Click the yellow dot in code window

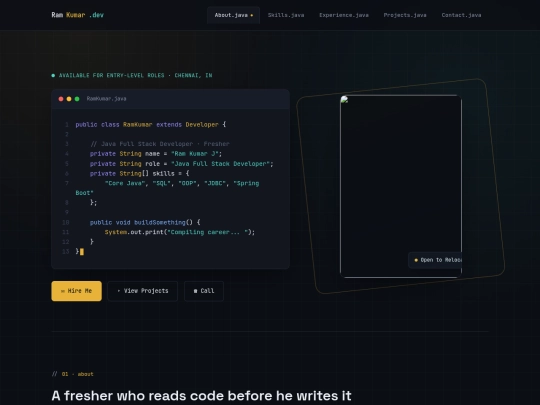pyautogui.click(x=69, y=99)
